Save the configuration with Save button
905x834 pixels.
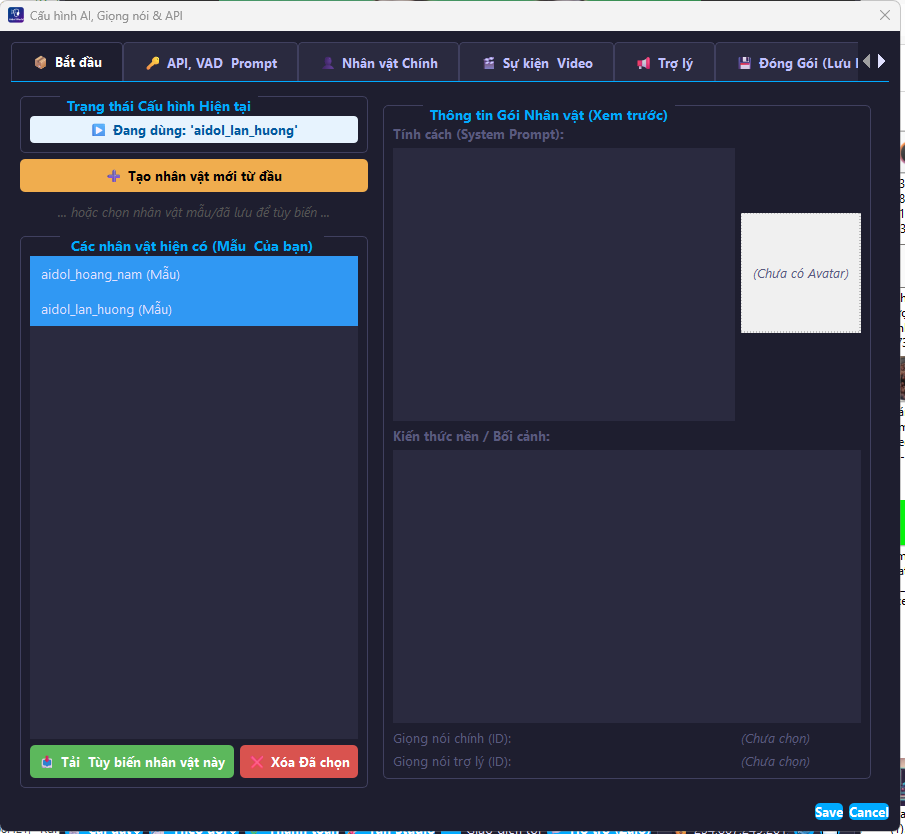[x=828, y=812]
